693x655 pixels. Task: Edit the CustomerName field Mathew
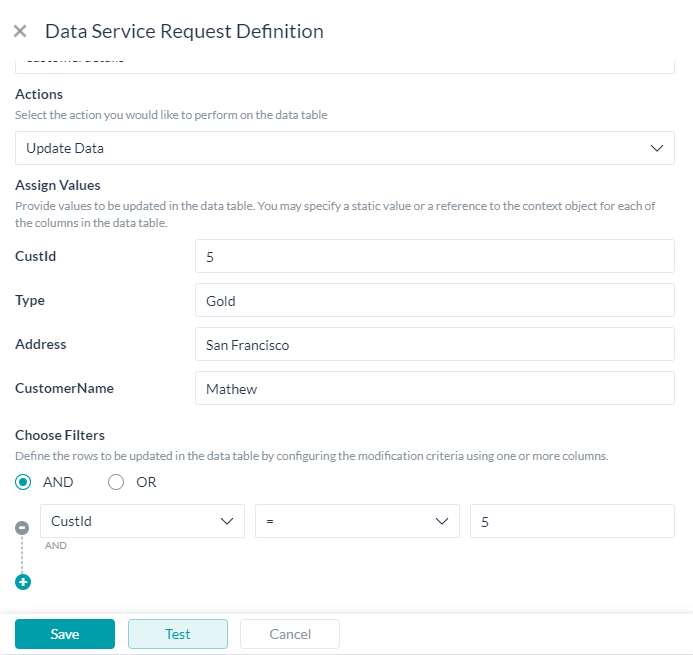(x=435, y=388)
